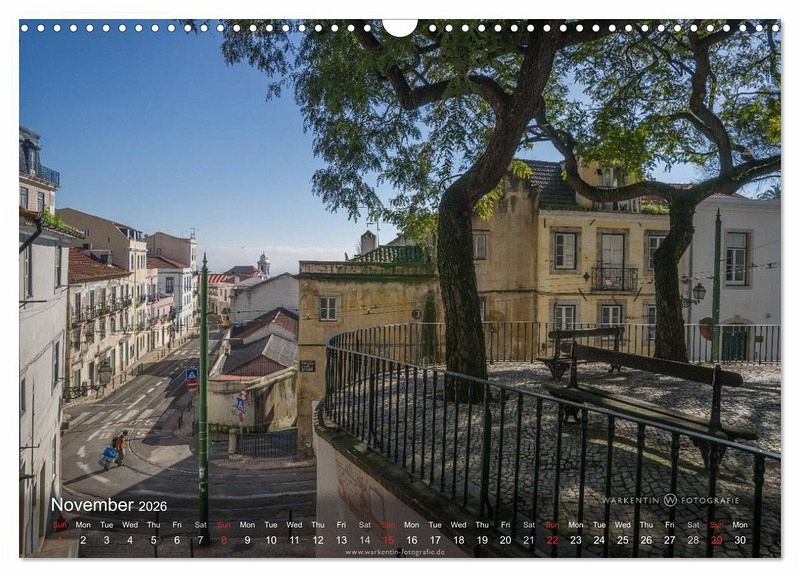Select date 24 in the calendar row

point(599,540)
